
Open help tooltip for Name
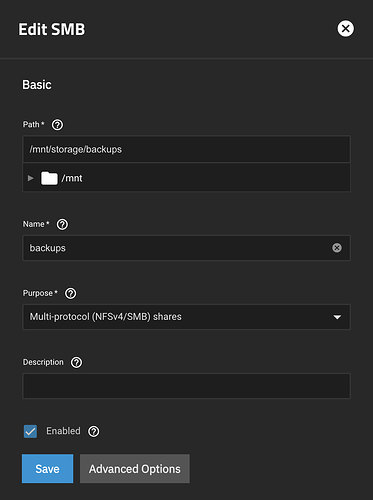(62, 224)
